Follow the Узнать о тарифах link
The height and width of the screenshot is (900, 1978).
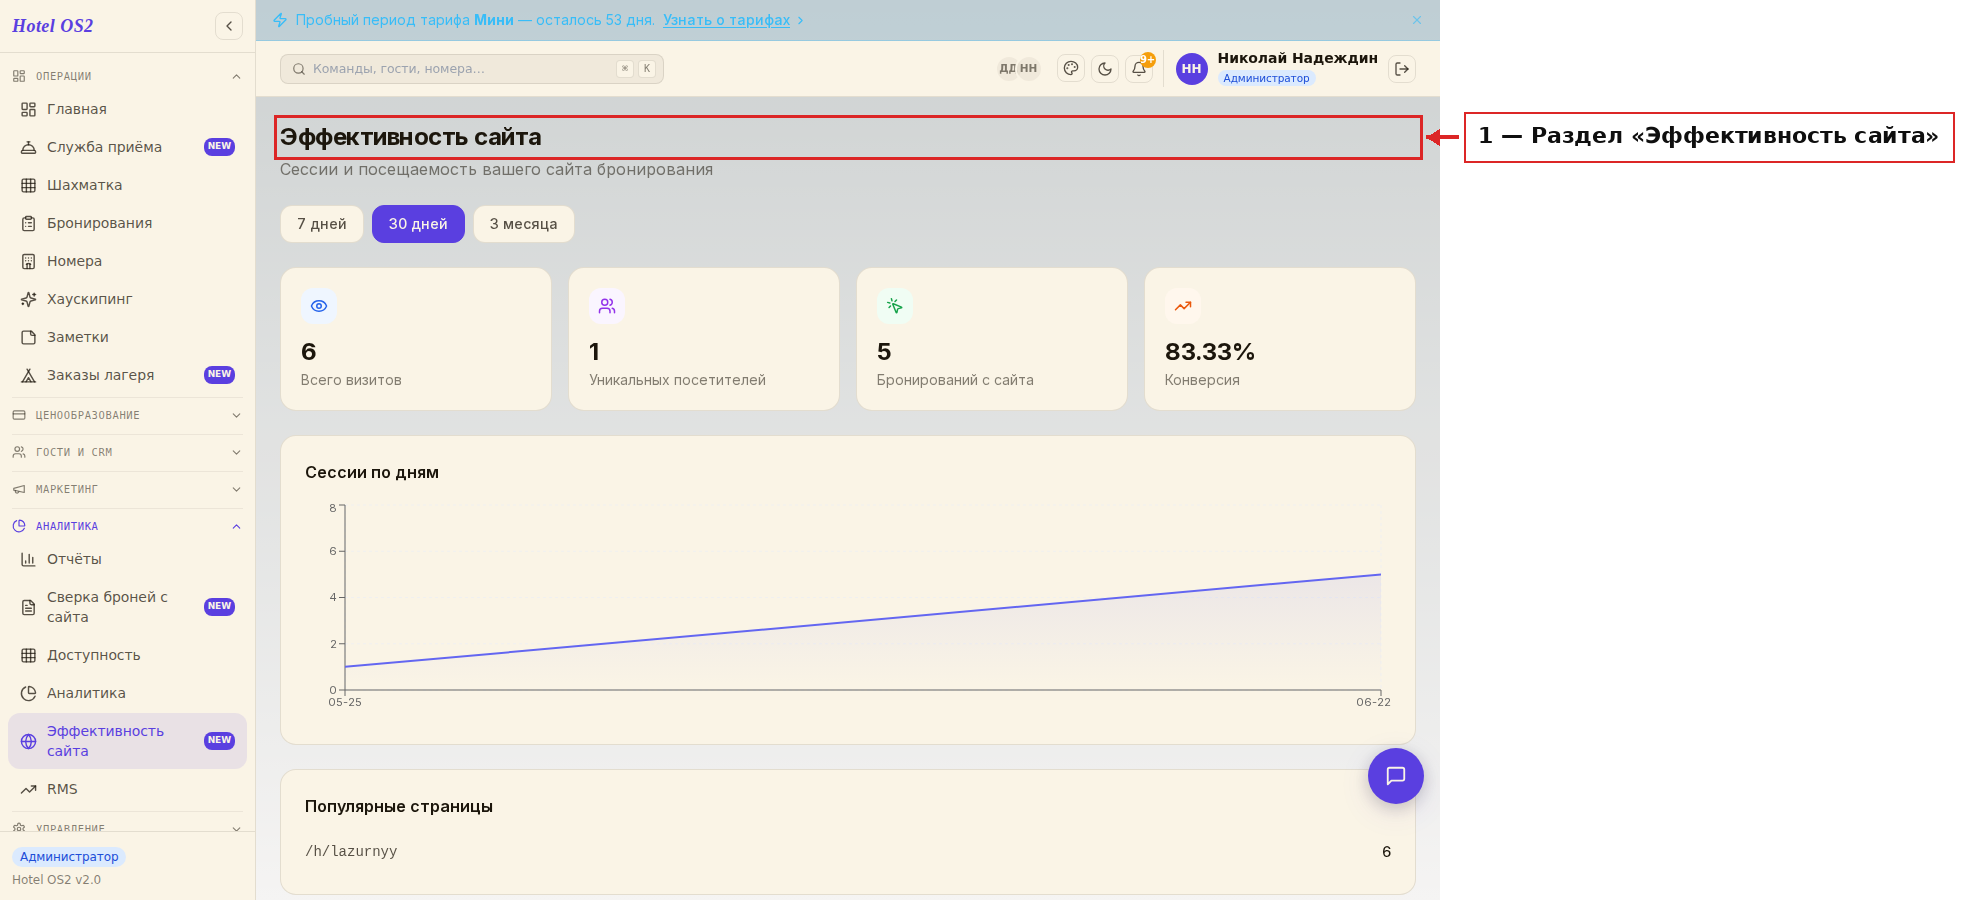726,20
